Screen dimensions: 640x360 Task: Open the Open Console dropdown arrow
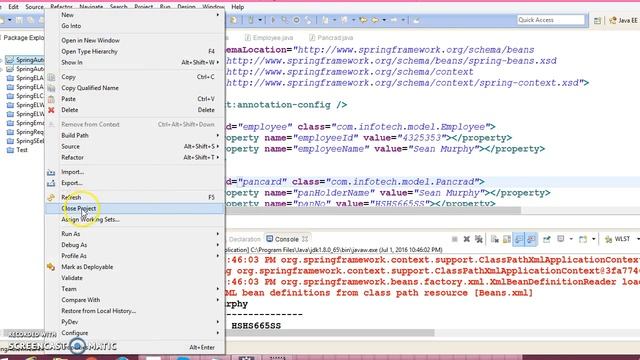pos(593,239)
